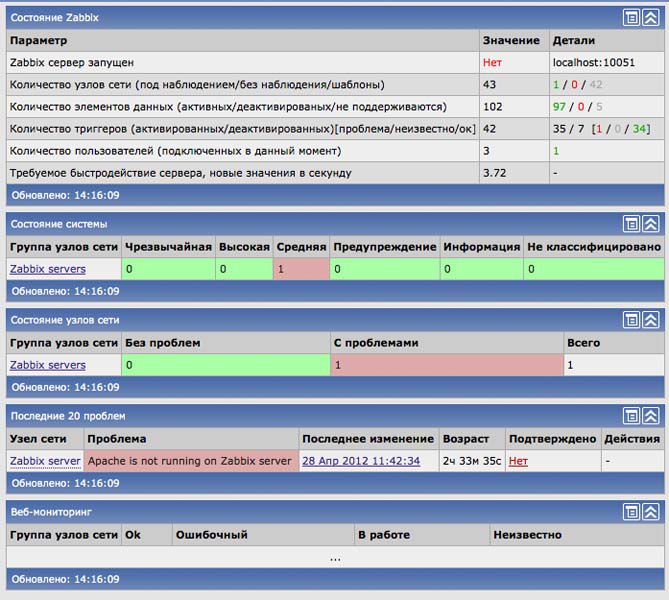Click Apache is not running problem cell
This screenshot has width=669, height=600.
point(191,461)
